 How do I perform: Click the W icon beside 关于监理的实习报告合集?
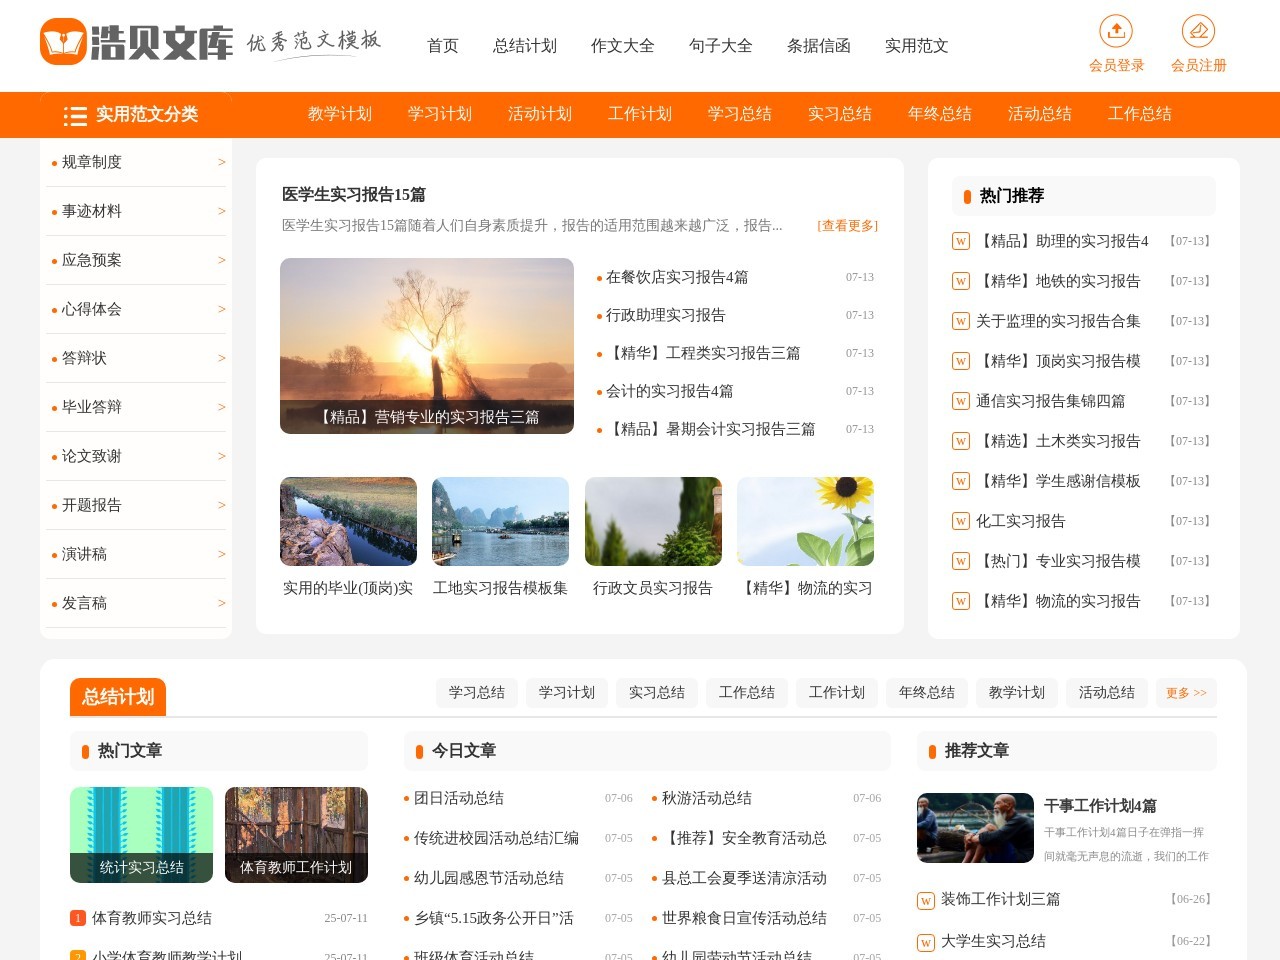coord(960,321)
